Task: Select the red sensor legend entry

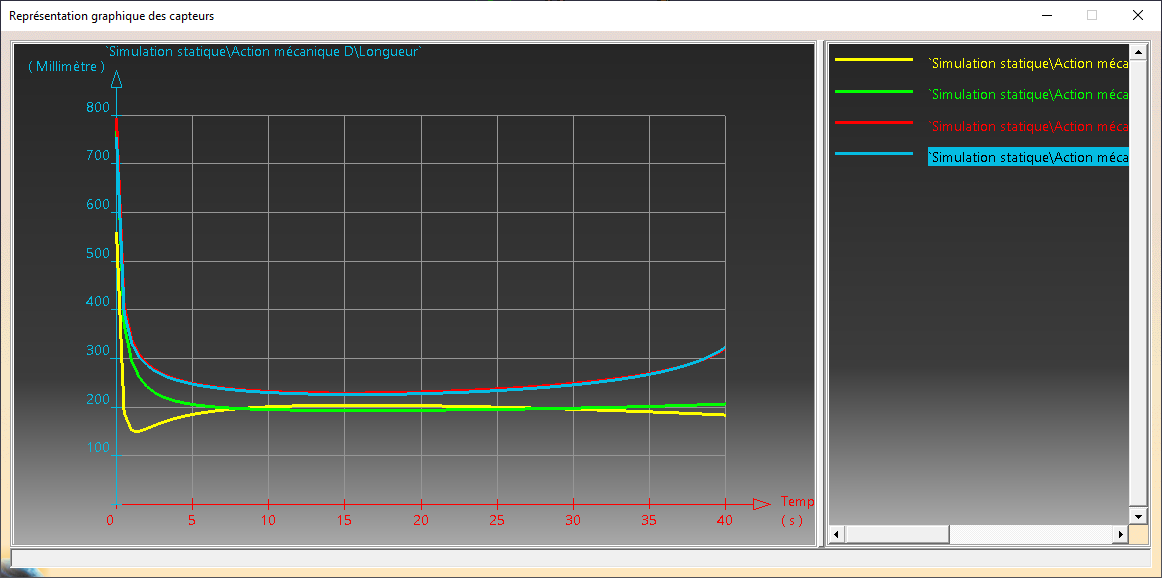Action: (1028, 126)
